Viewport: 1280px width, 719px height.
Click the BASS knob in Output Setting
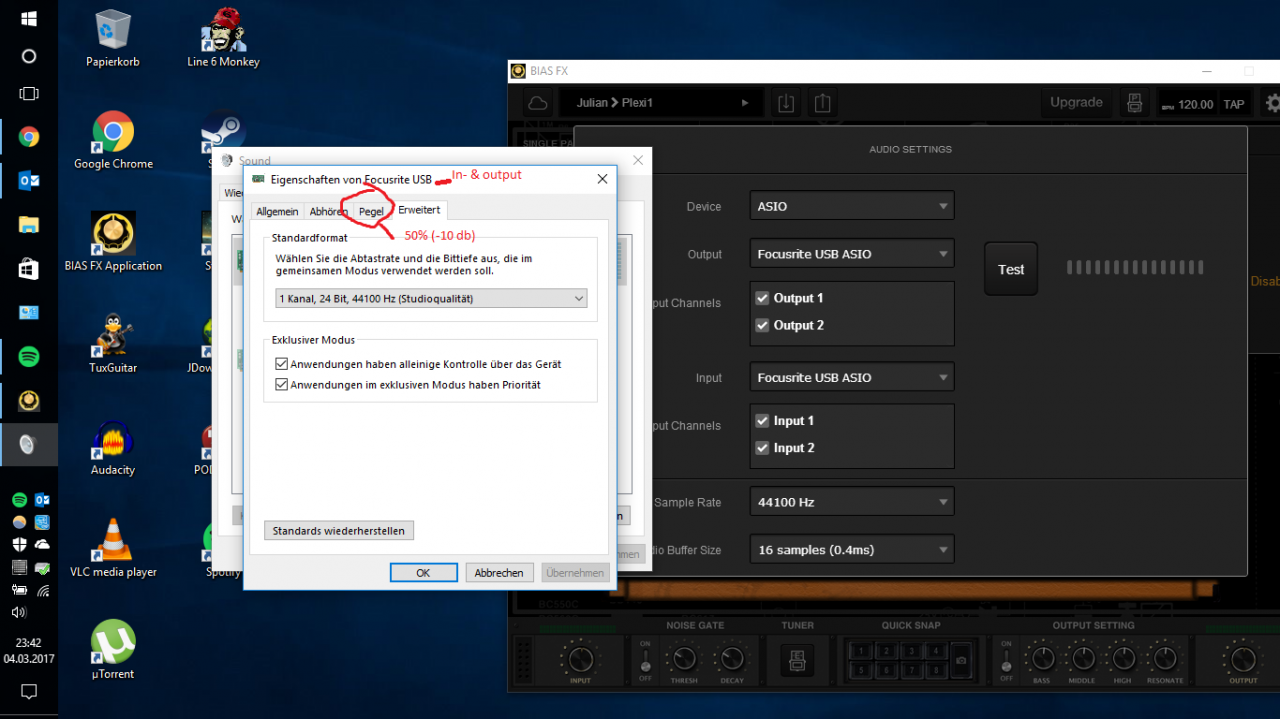coord(1042,658)
